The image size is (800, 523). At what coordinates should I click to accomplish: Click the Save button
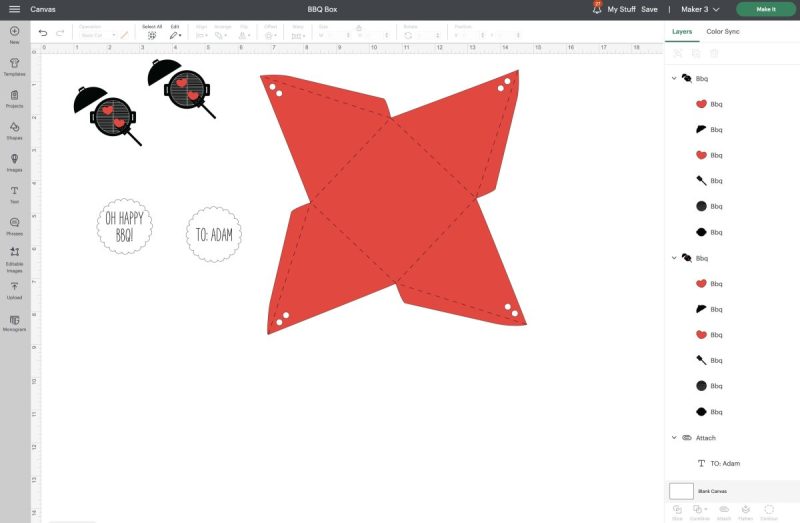(x=649, y=9)
